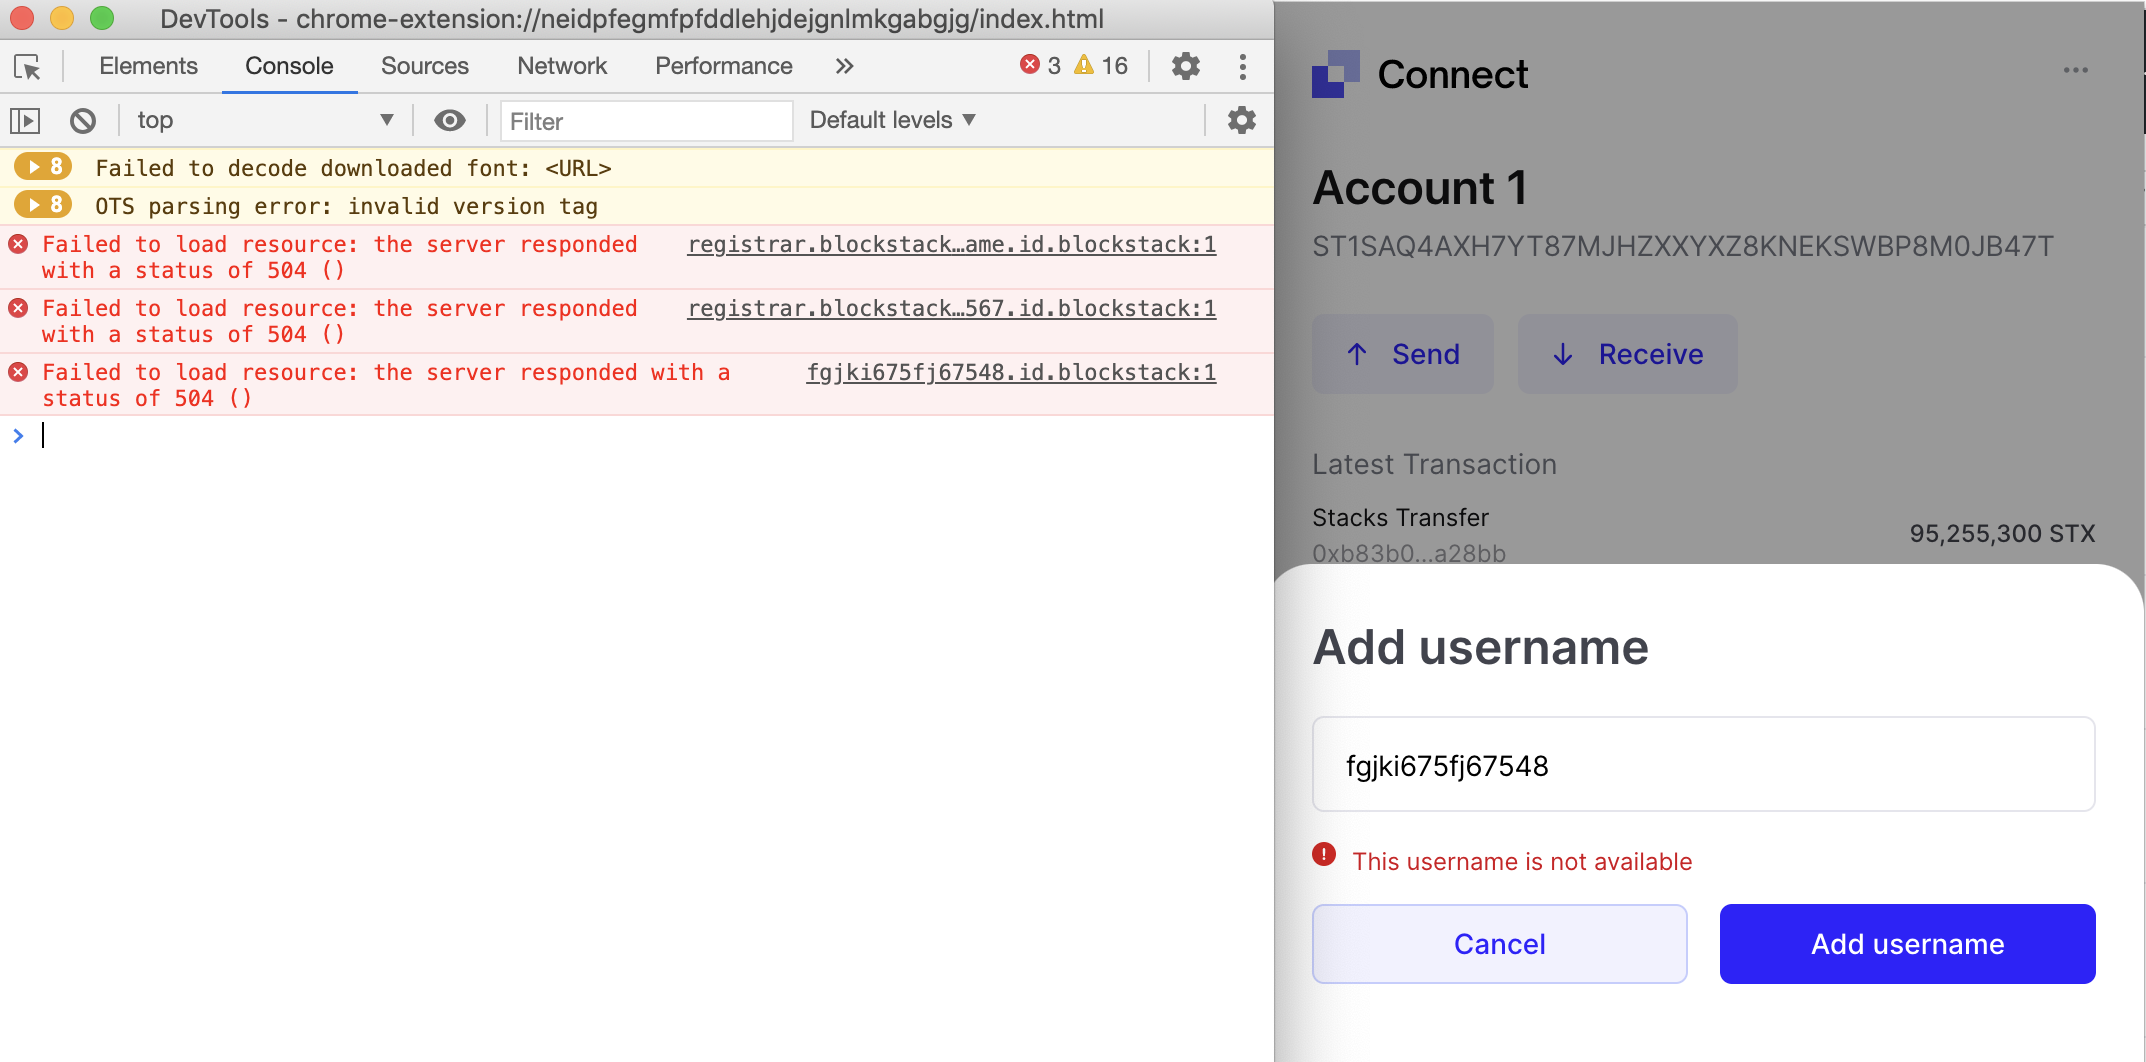Image resolution: width=2146 pixels, height=1062 pixels.
Task: Click the Send button
Action: [1402, 354]
